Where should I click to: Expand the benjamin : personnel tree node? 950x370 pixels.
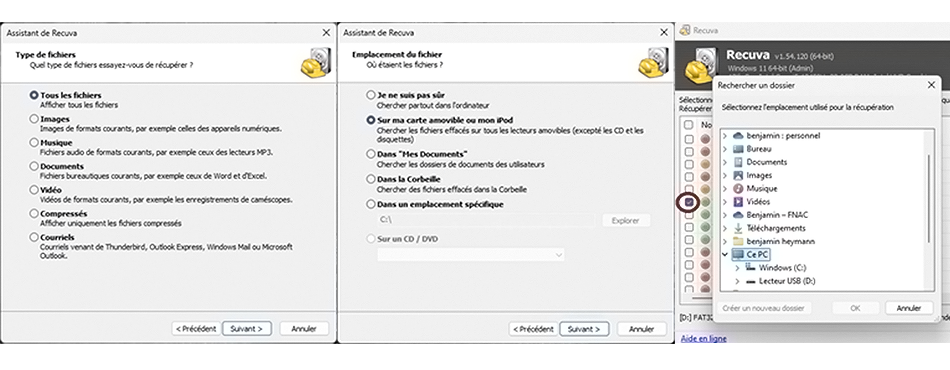click(x=725, y=136)
